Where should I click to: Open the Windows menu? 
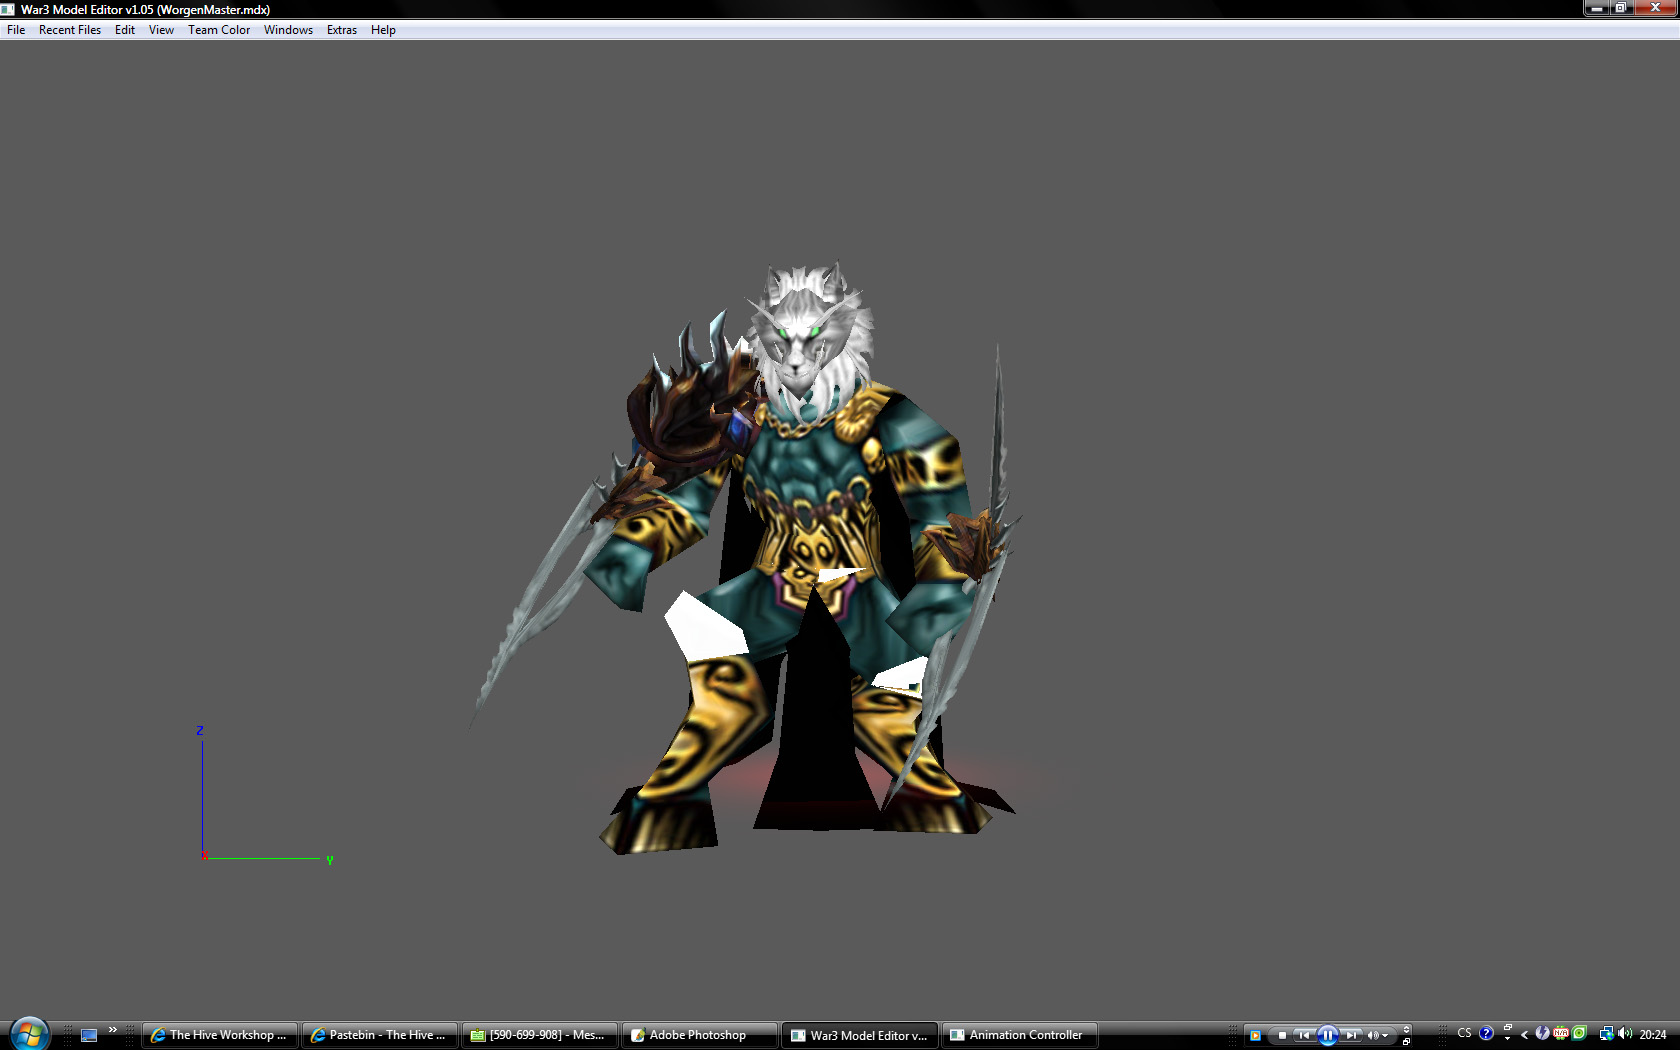(288, 30)
